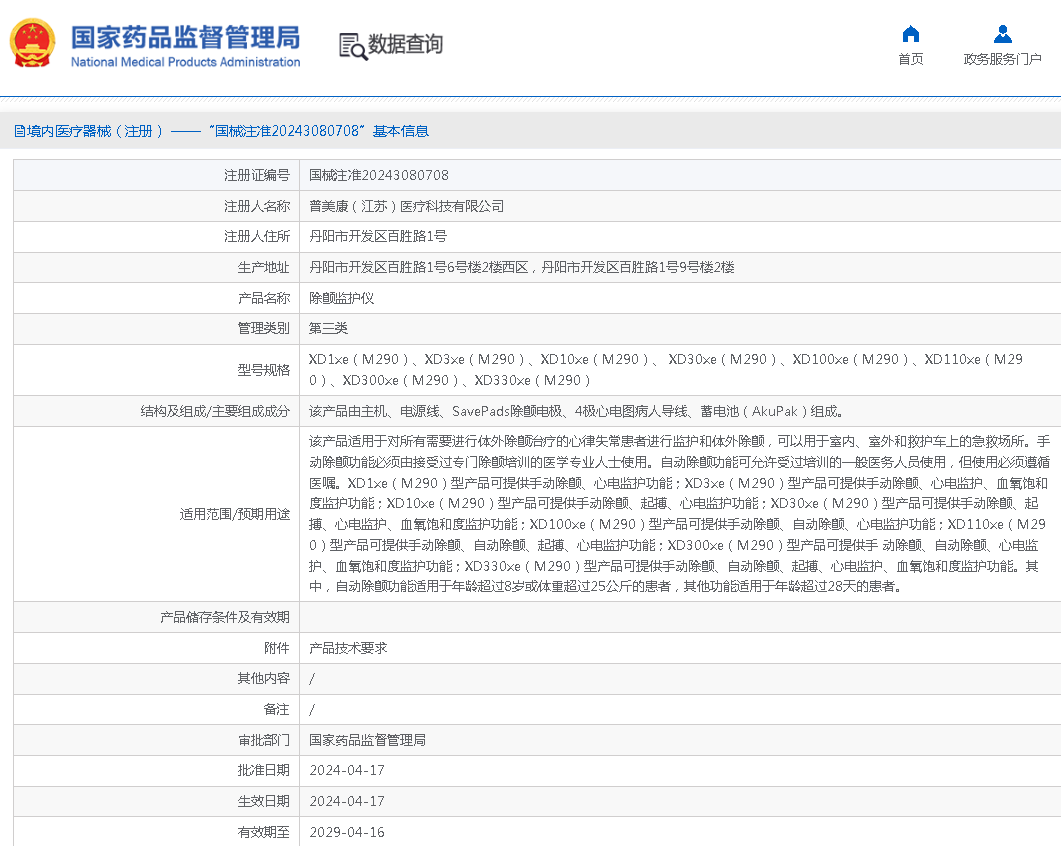Click the 管理类别 label cell
1061x846 pixels.
[x=157, y=328]
